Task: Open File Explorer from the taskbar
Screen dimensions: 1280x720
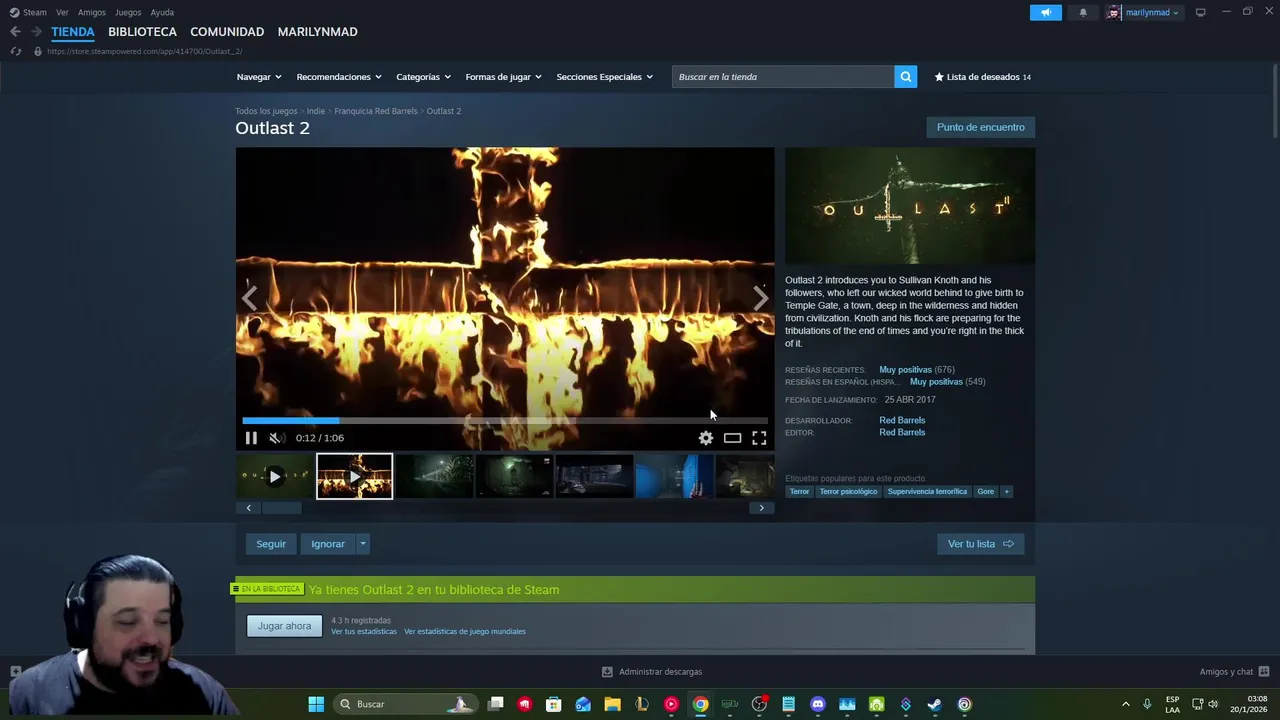Action: [x=612, y=704]
